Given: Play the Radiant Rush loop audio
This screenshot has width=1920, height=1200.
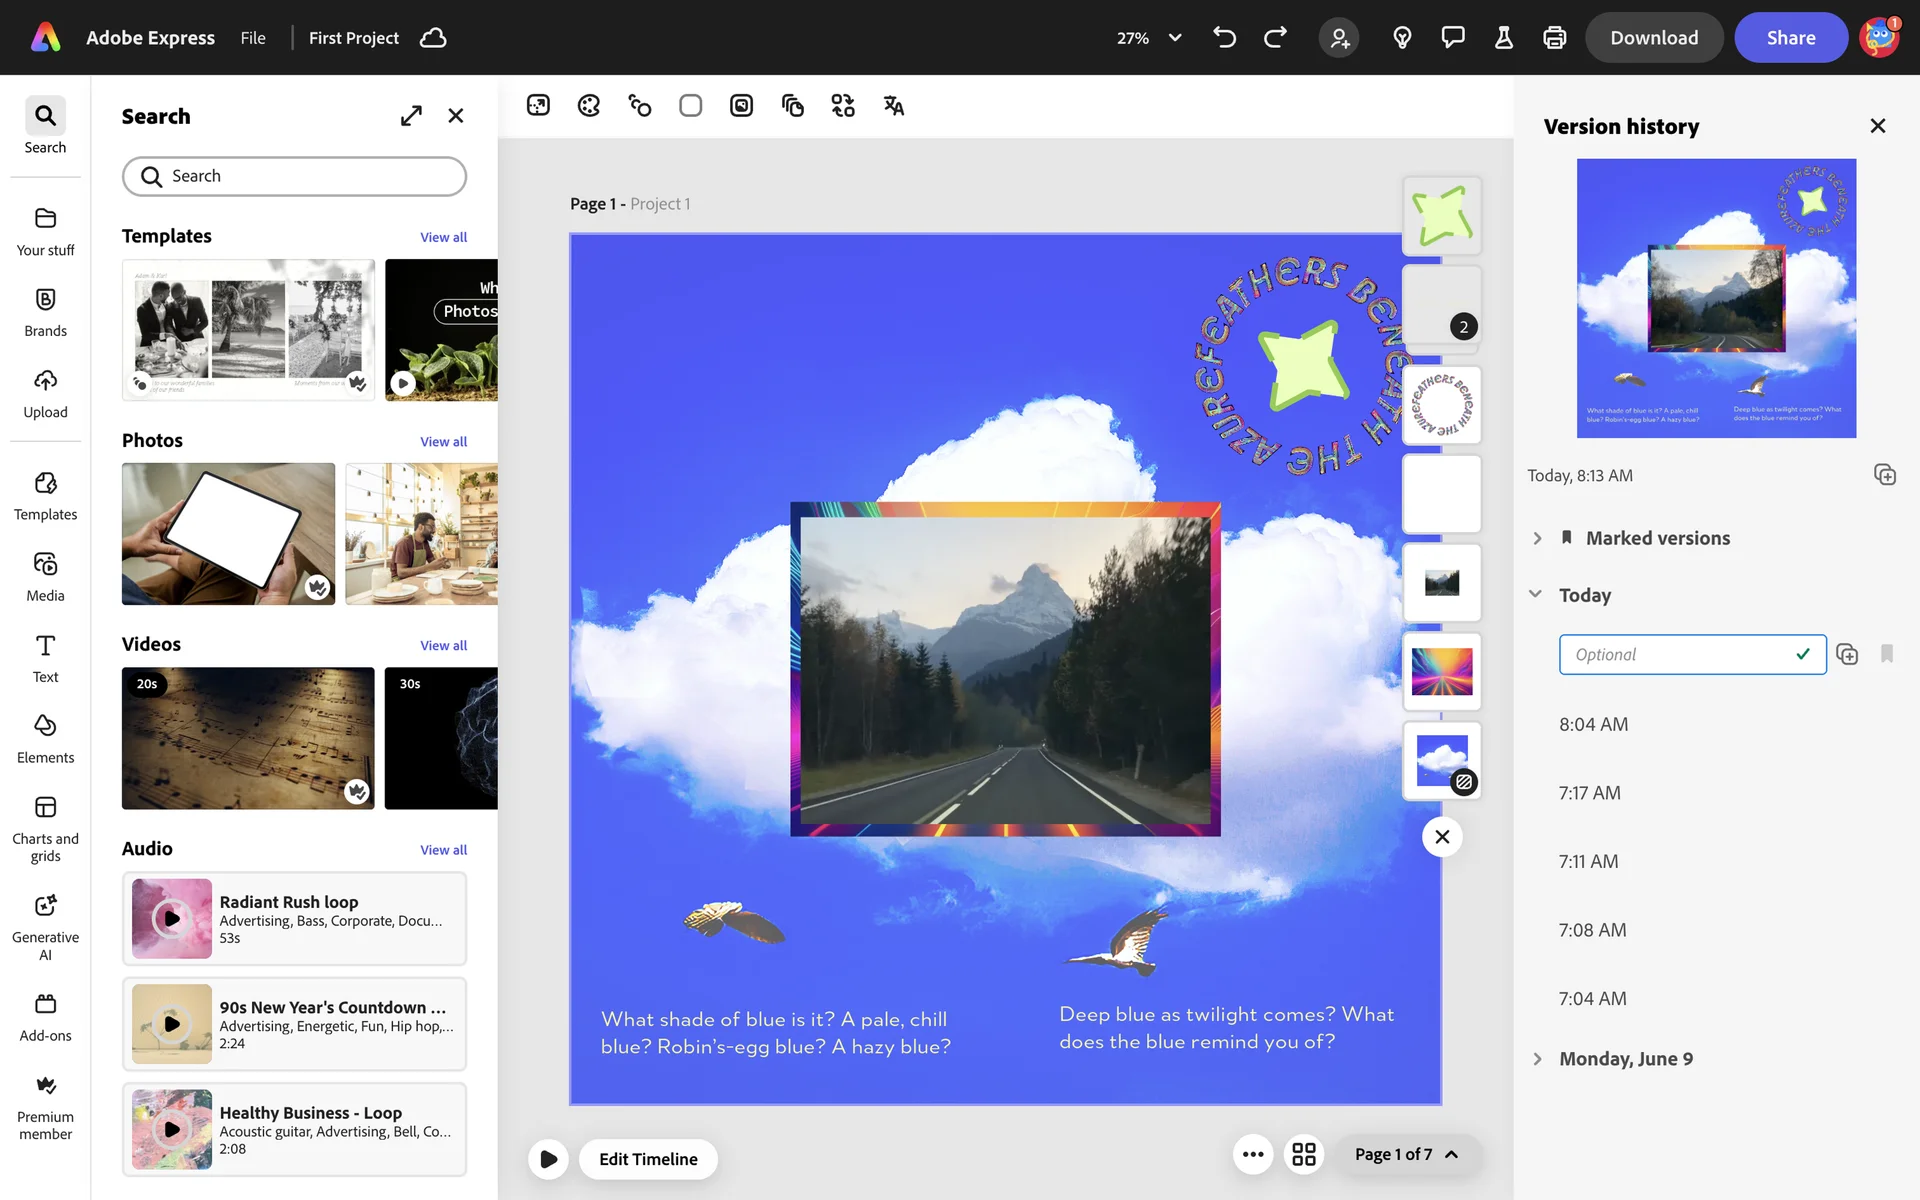Looking at the screenshot, I should (172, 918).
